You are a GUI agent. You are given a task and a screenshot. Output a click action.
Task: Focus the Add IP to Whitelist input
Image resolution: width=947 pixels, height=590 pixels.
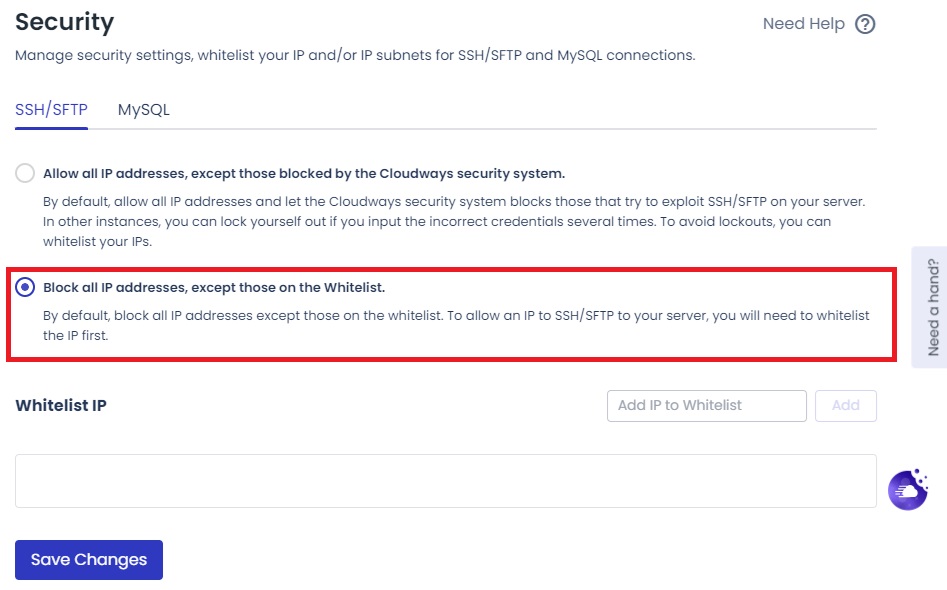706,406
